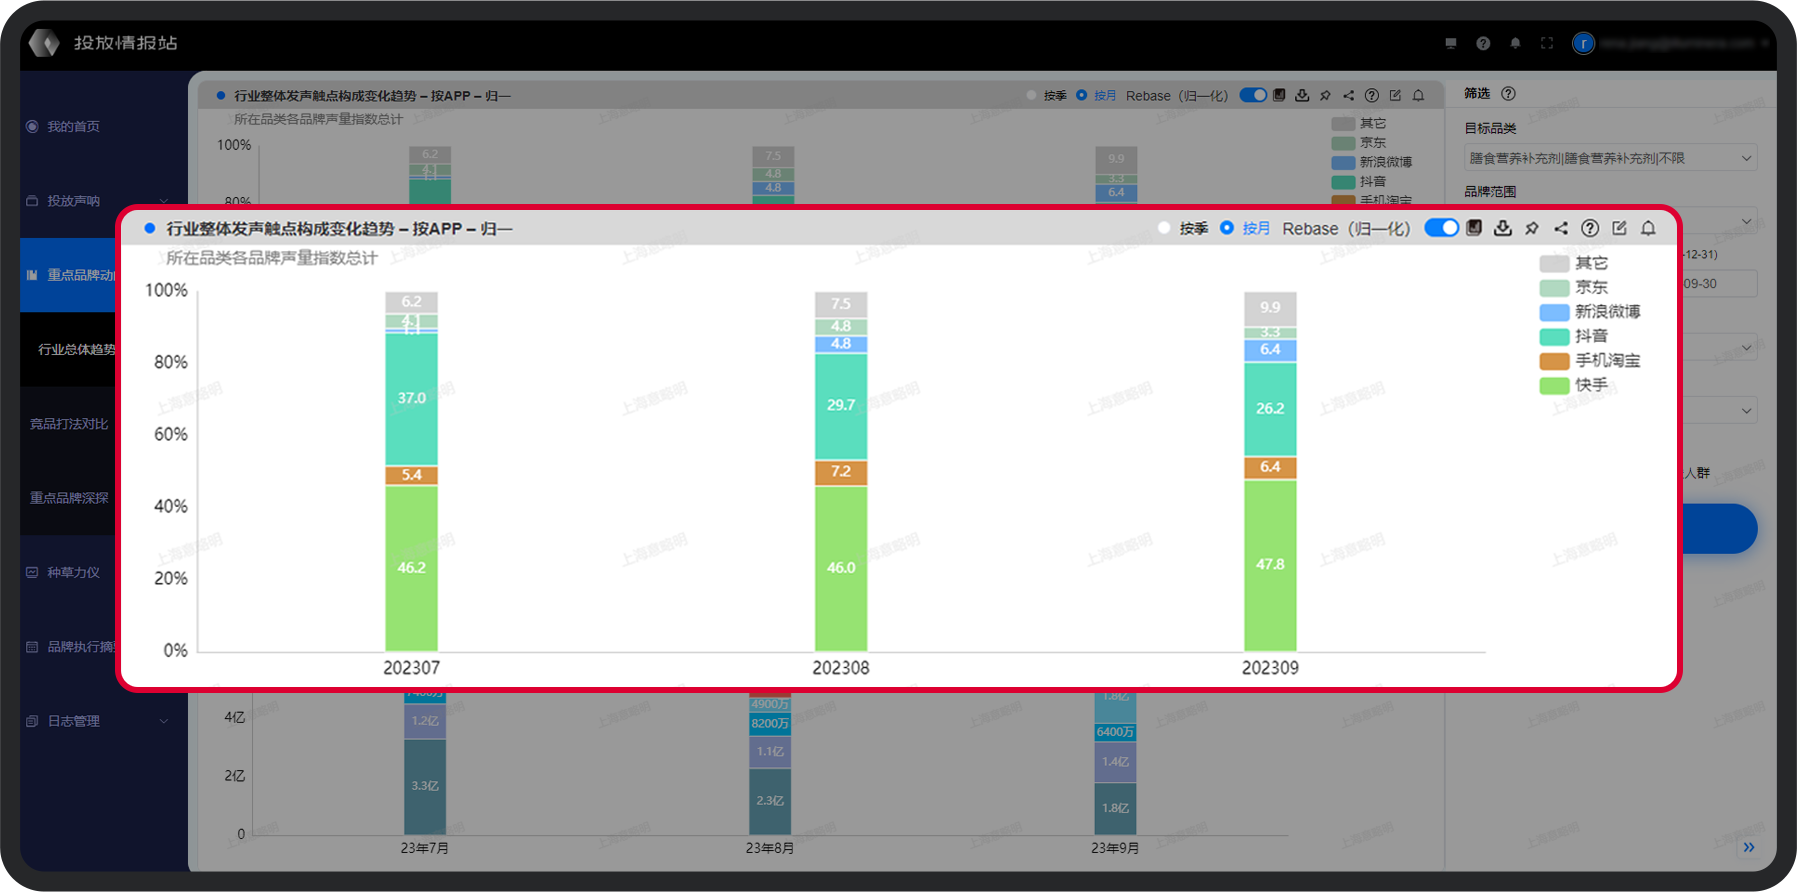Select 按季 radio in dimmed background chart
The image size is (1797, 892).
pos(1031,95)
